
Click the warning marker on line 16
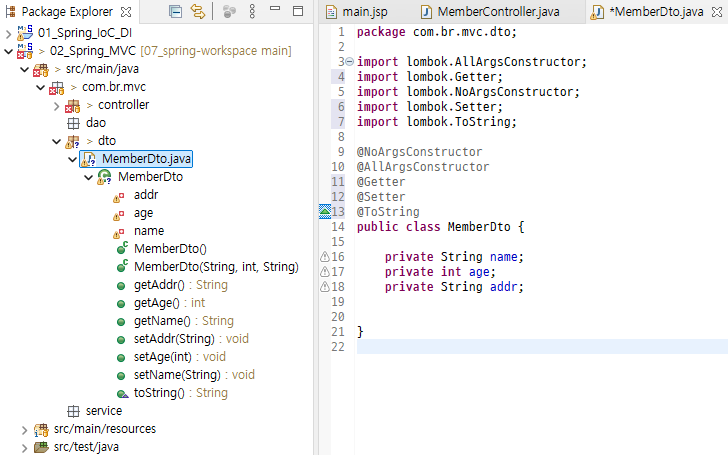point(325,256)
